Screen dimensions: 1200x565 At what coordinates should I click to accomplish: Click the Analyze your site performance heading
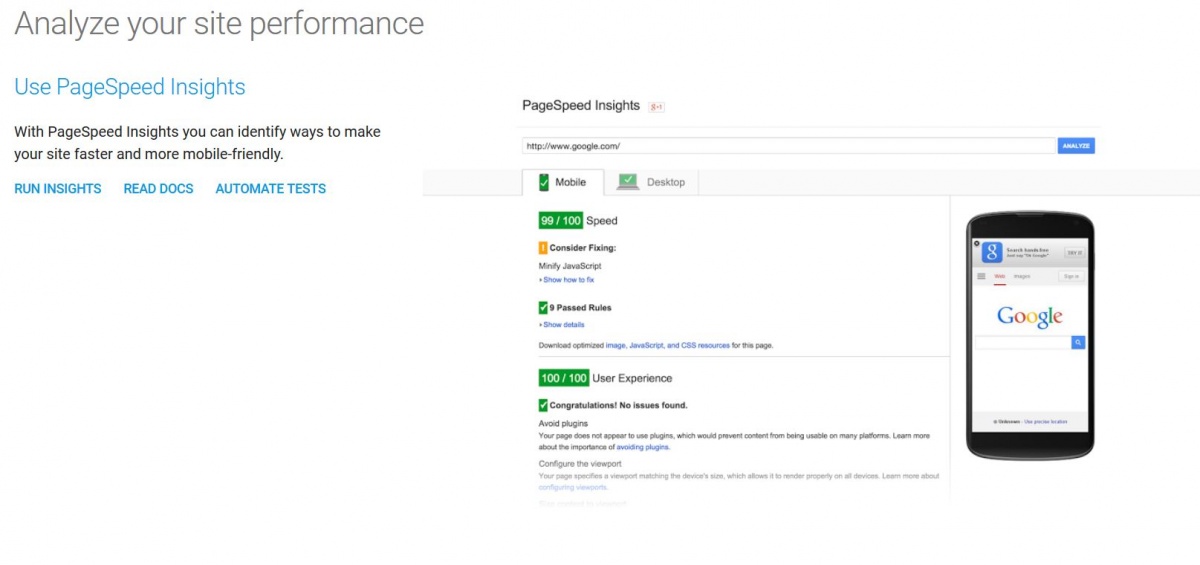tap(219, 22)
